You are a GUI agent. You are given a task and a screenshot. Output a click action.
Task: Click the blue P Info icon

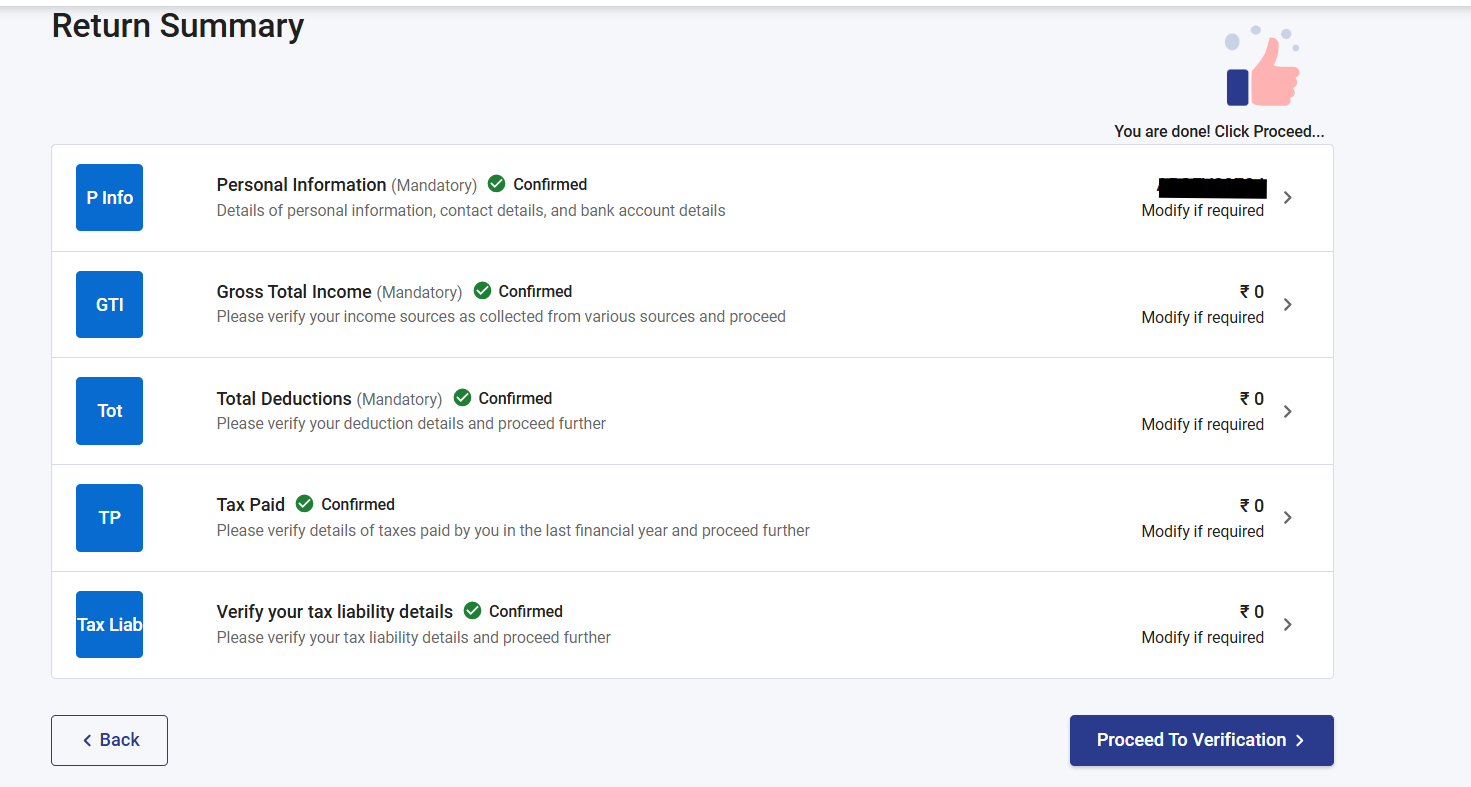coord(109,198)
